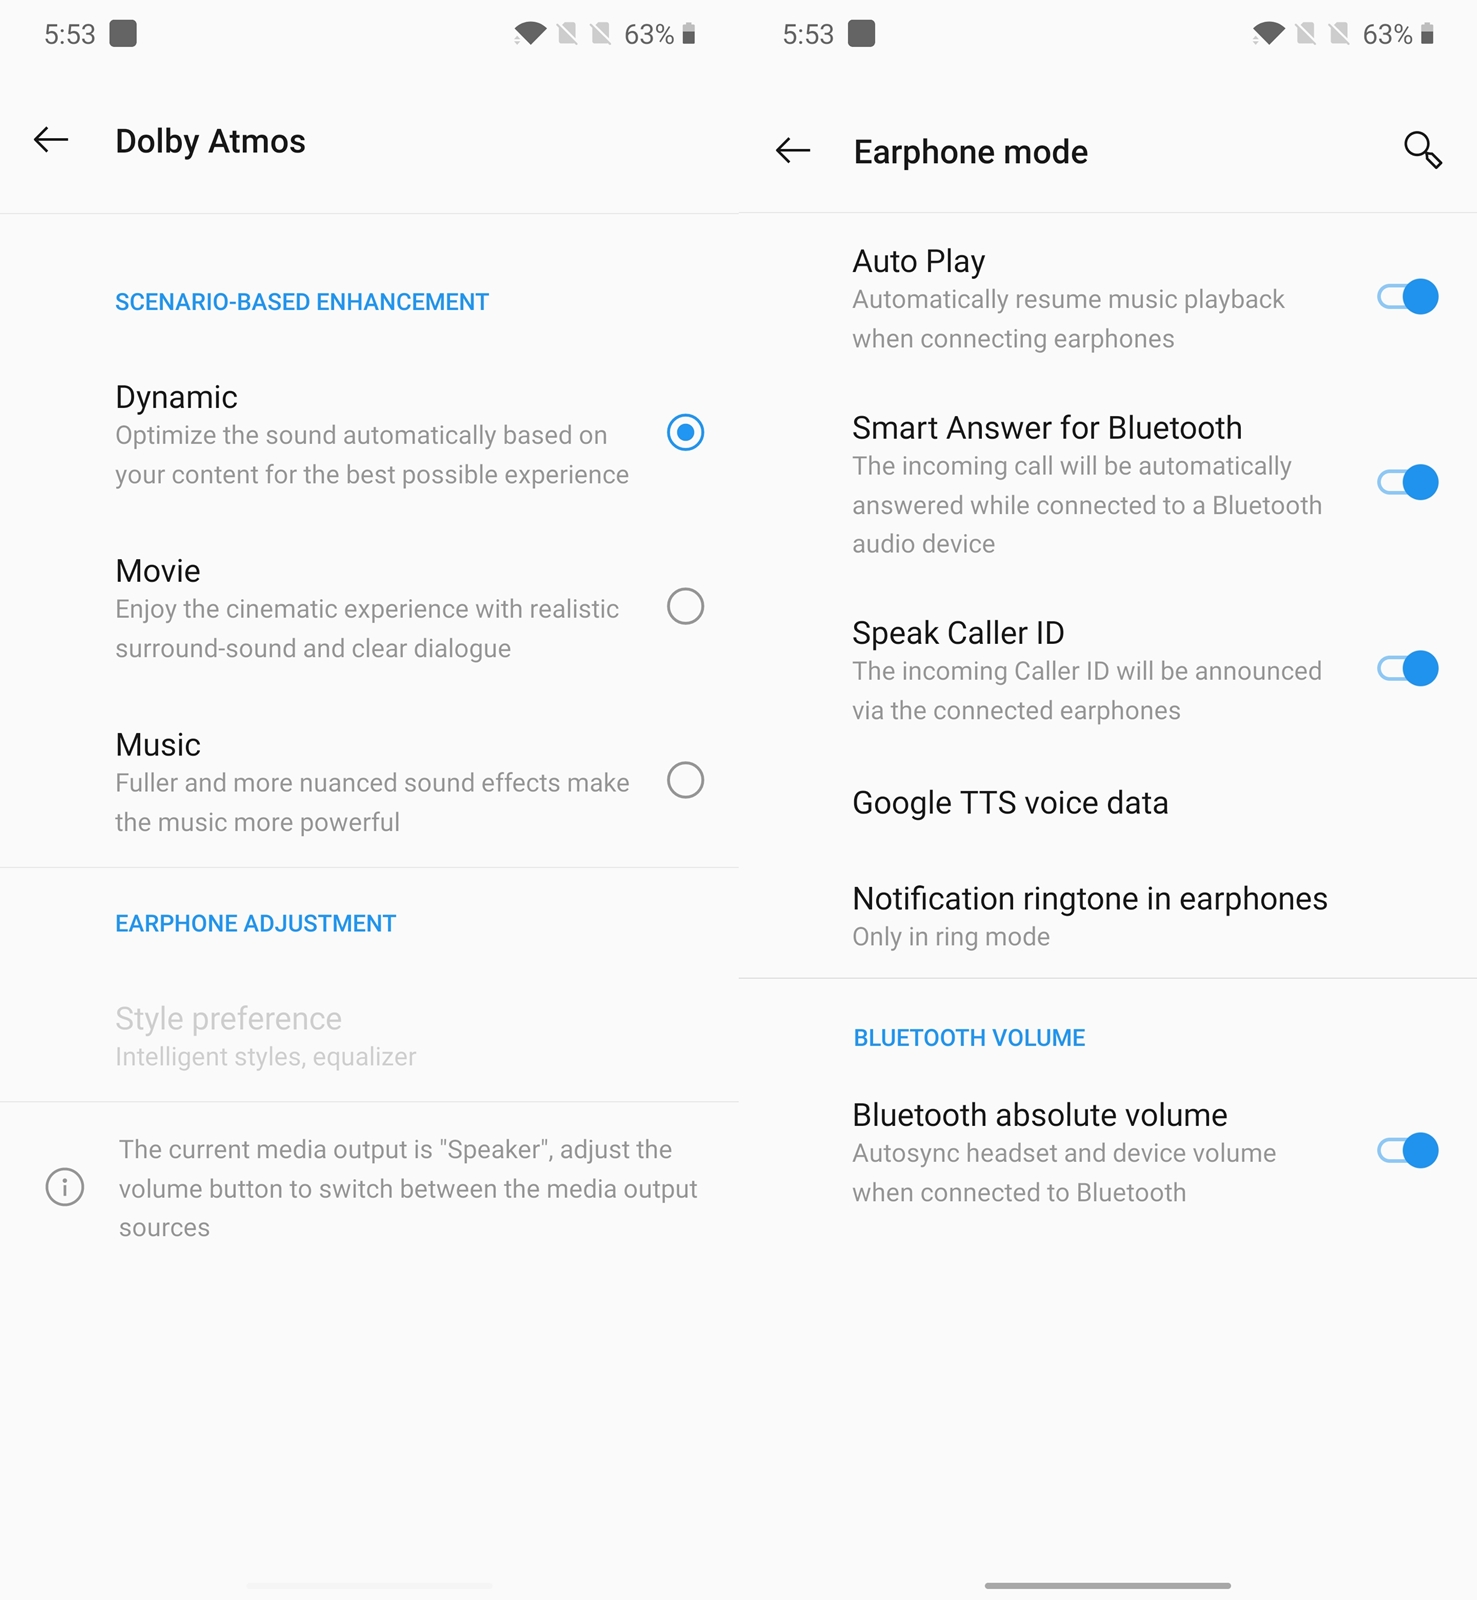Tap the Wi-Fi status icon on the left screen

[529, 34]
